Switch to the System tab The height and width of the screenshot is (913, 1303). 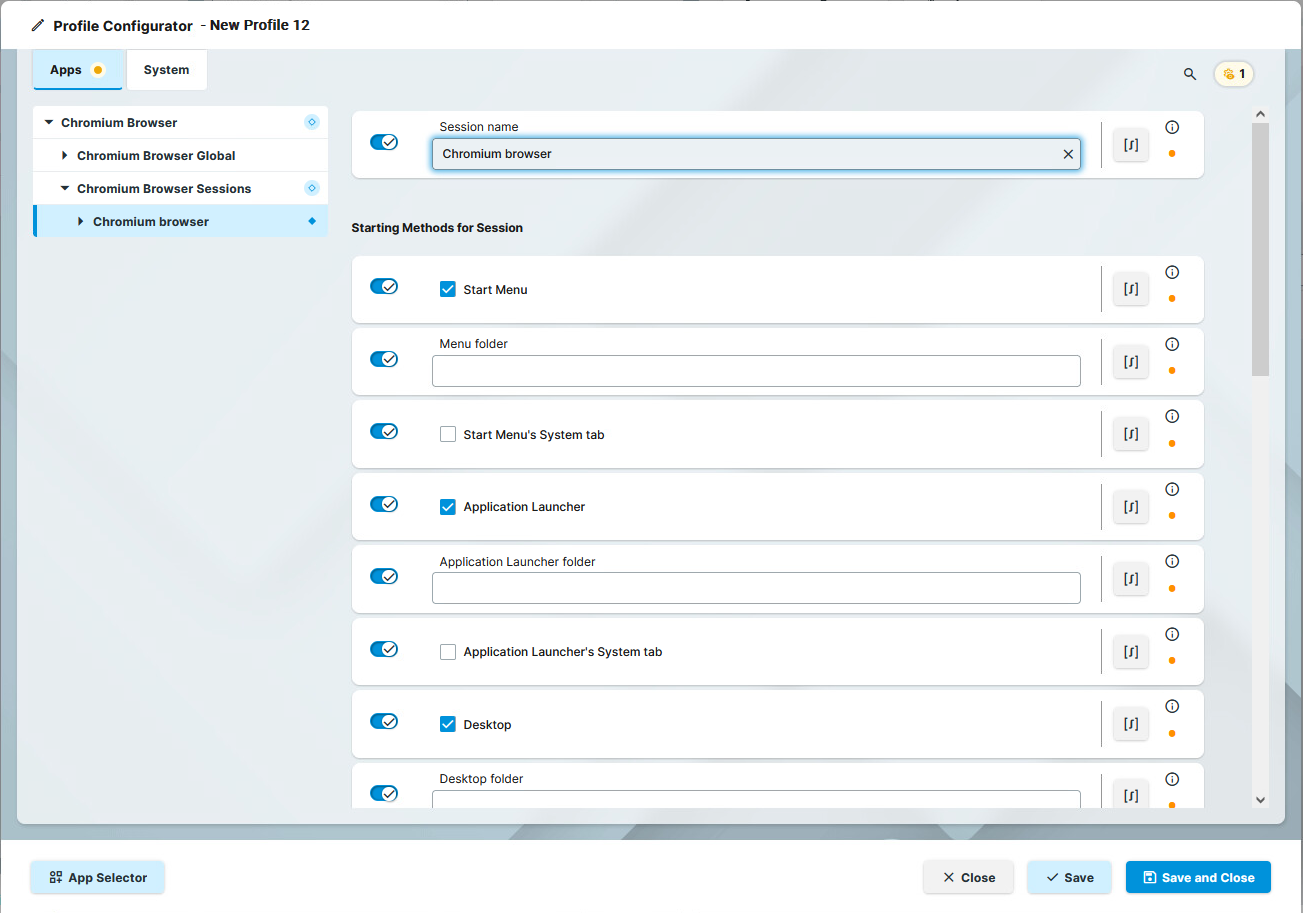[166, 69]
